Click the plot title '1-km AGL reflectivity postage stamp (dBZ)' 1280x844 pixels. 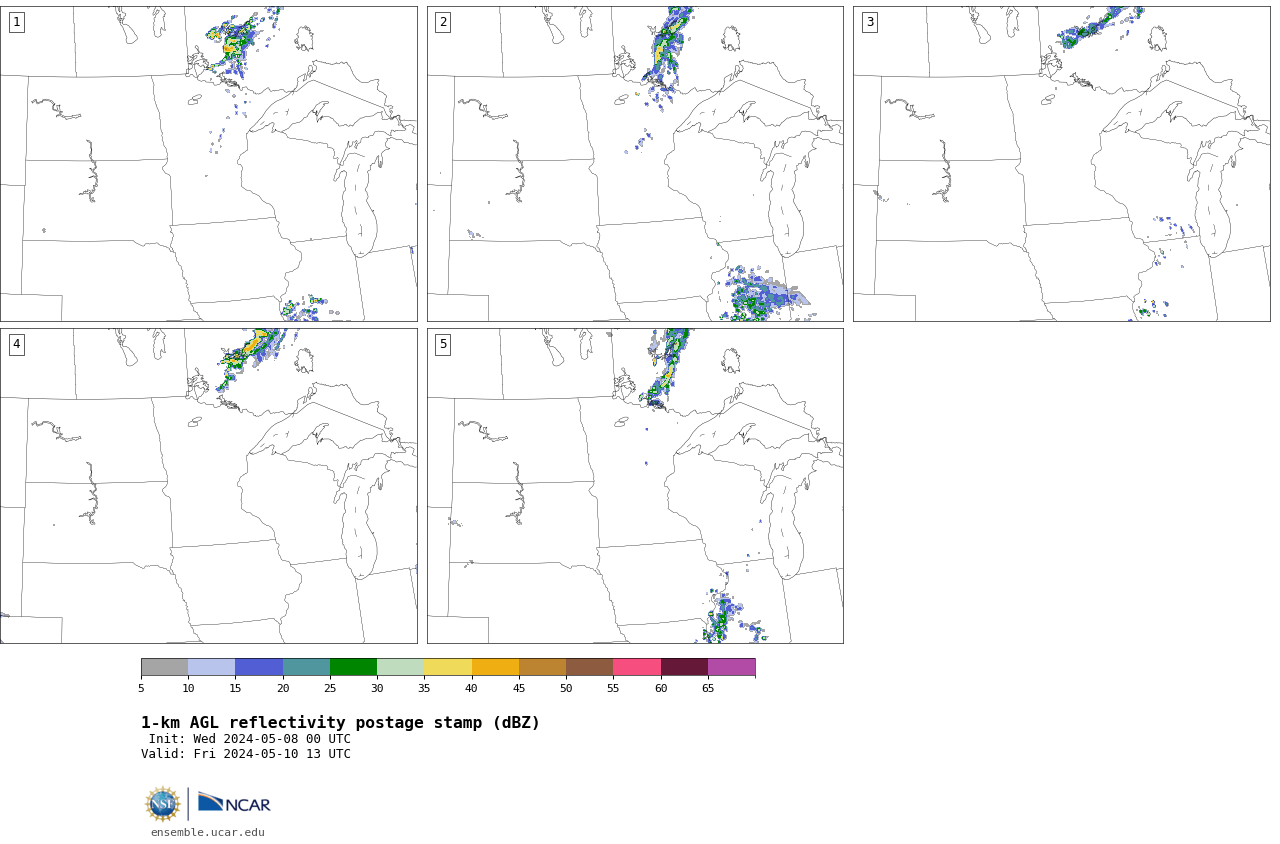(x=340, y=723)
